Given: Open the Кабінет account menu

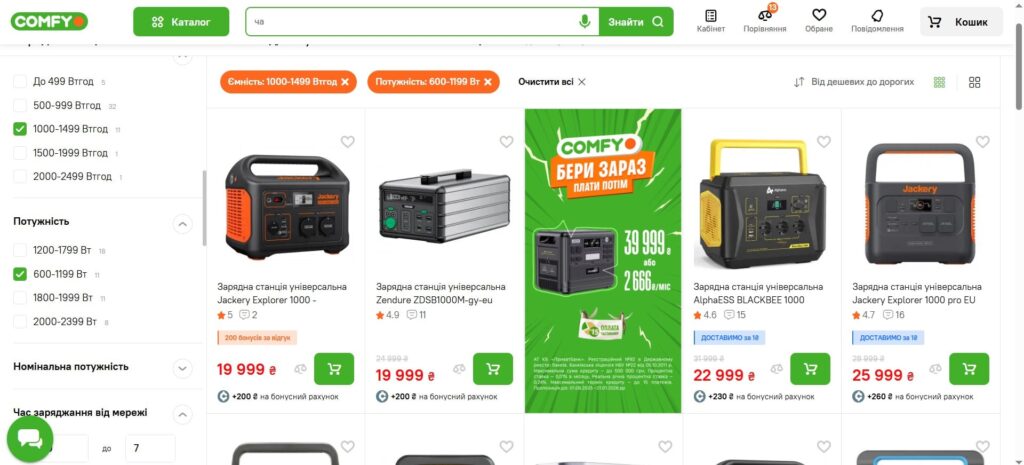Looking at the screenshot, I should click(x=711, y=21).
